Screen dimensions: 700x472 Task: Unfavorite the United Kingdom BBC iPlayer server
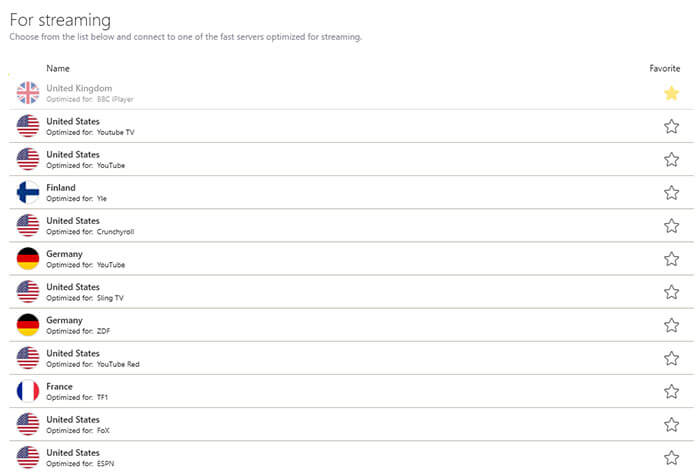click(671, 93)
